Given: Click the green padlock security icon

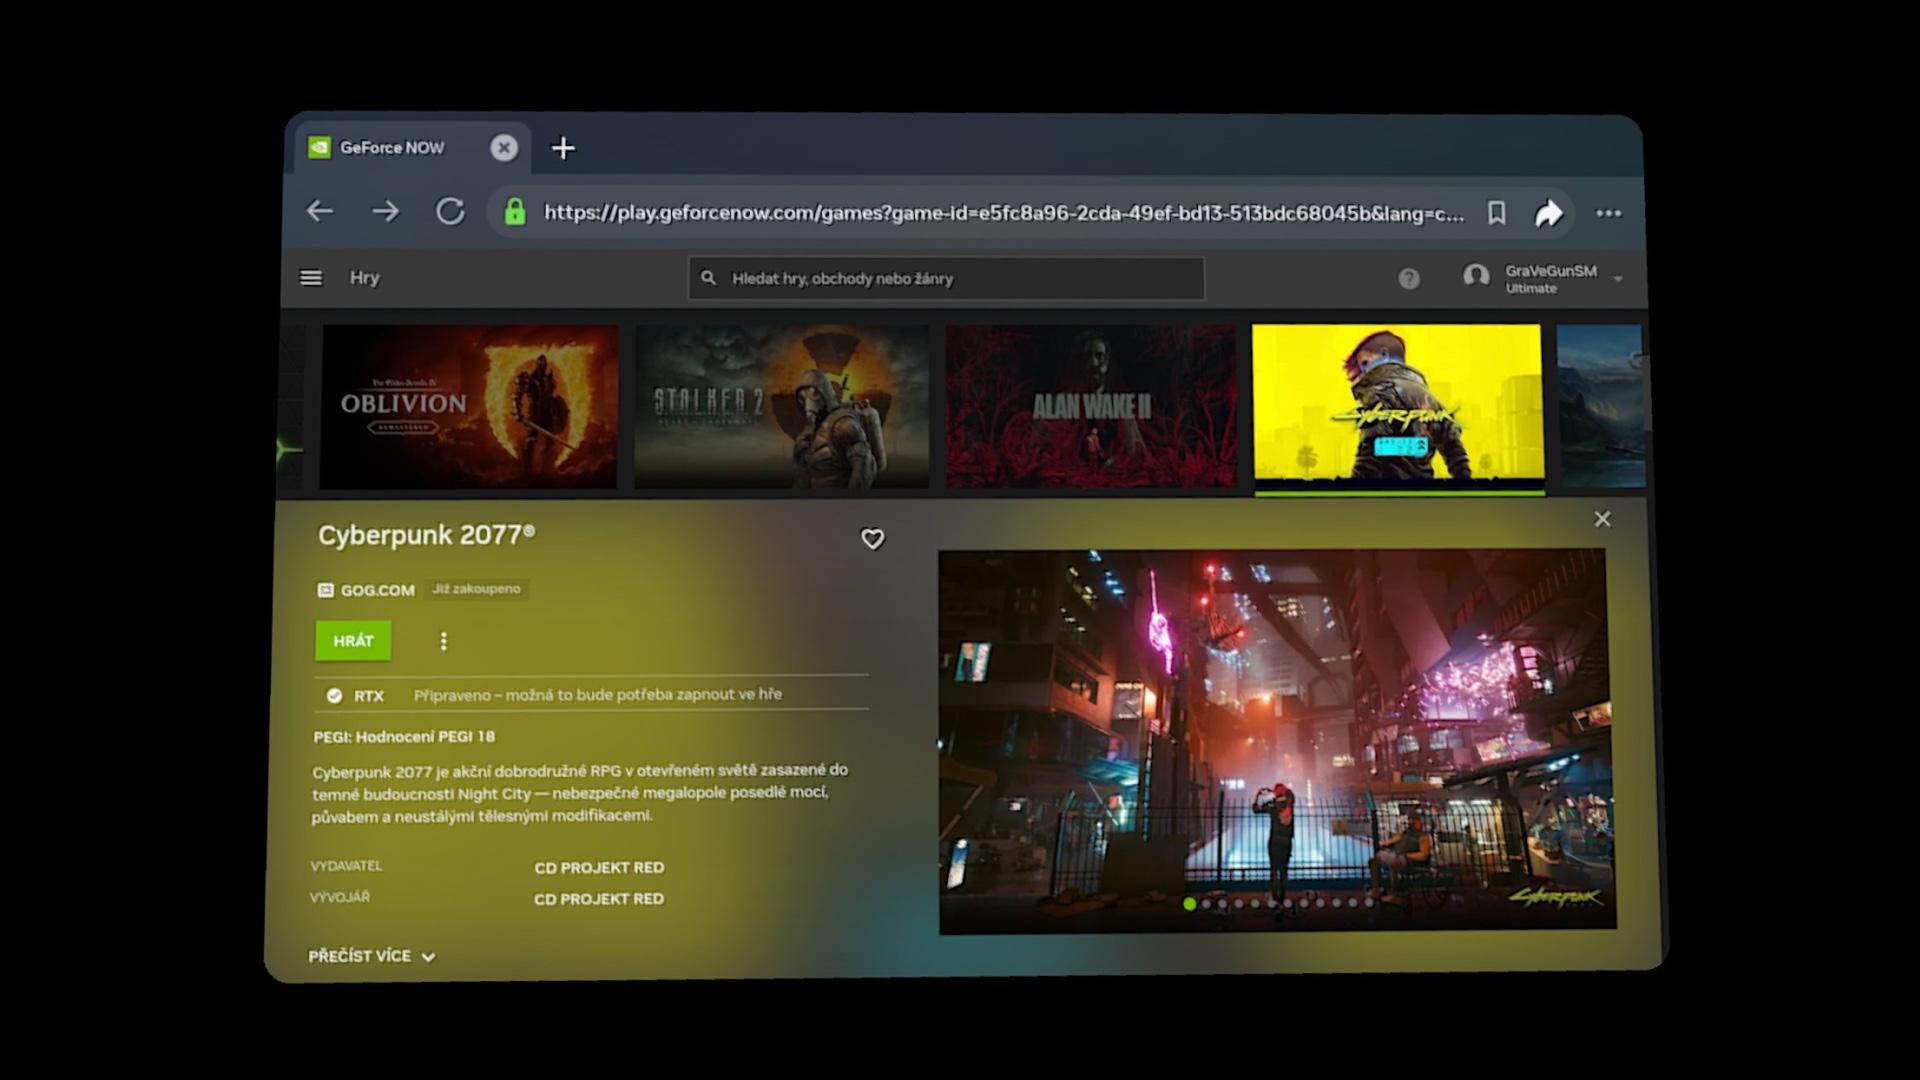Looking at the screenshot, I should pos(515,211).
